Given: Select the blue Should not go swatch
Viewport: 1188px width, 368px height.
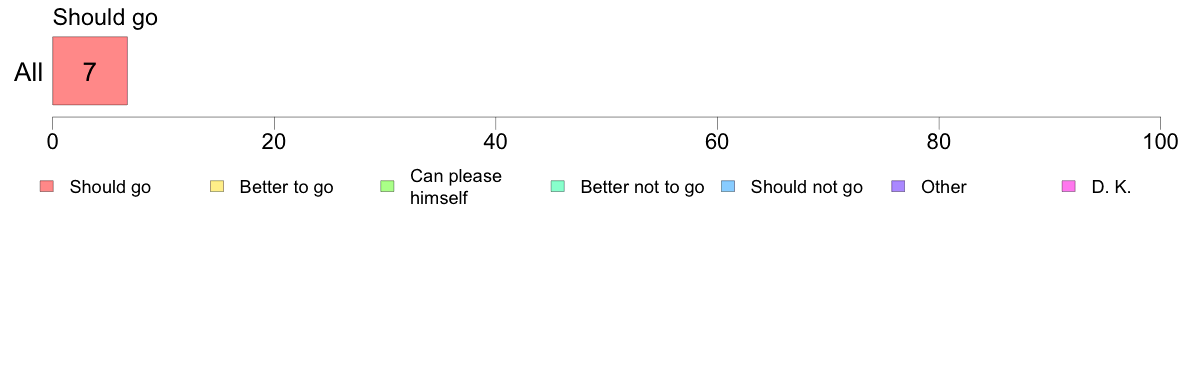Looking at the screenshot, I should click(728, 187).
